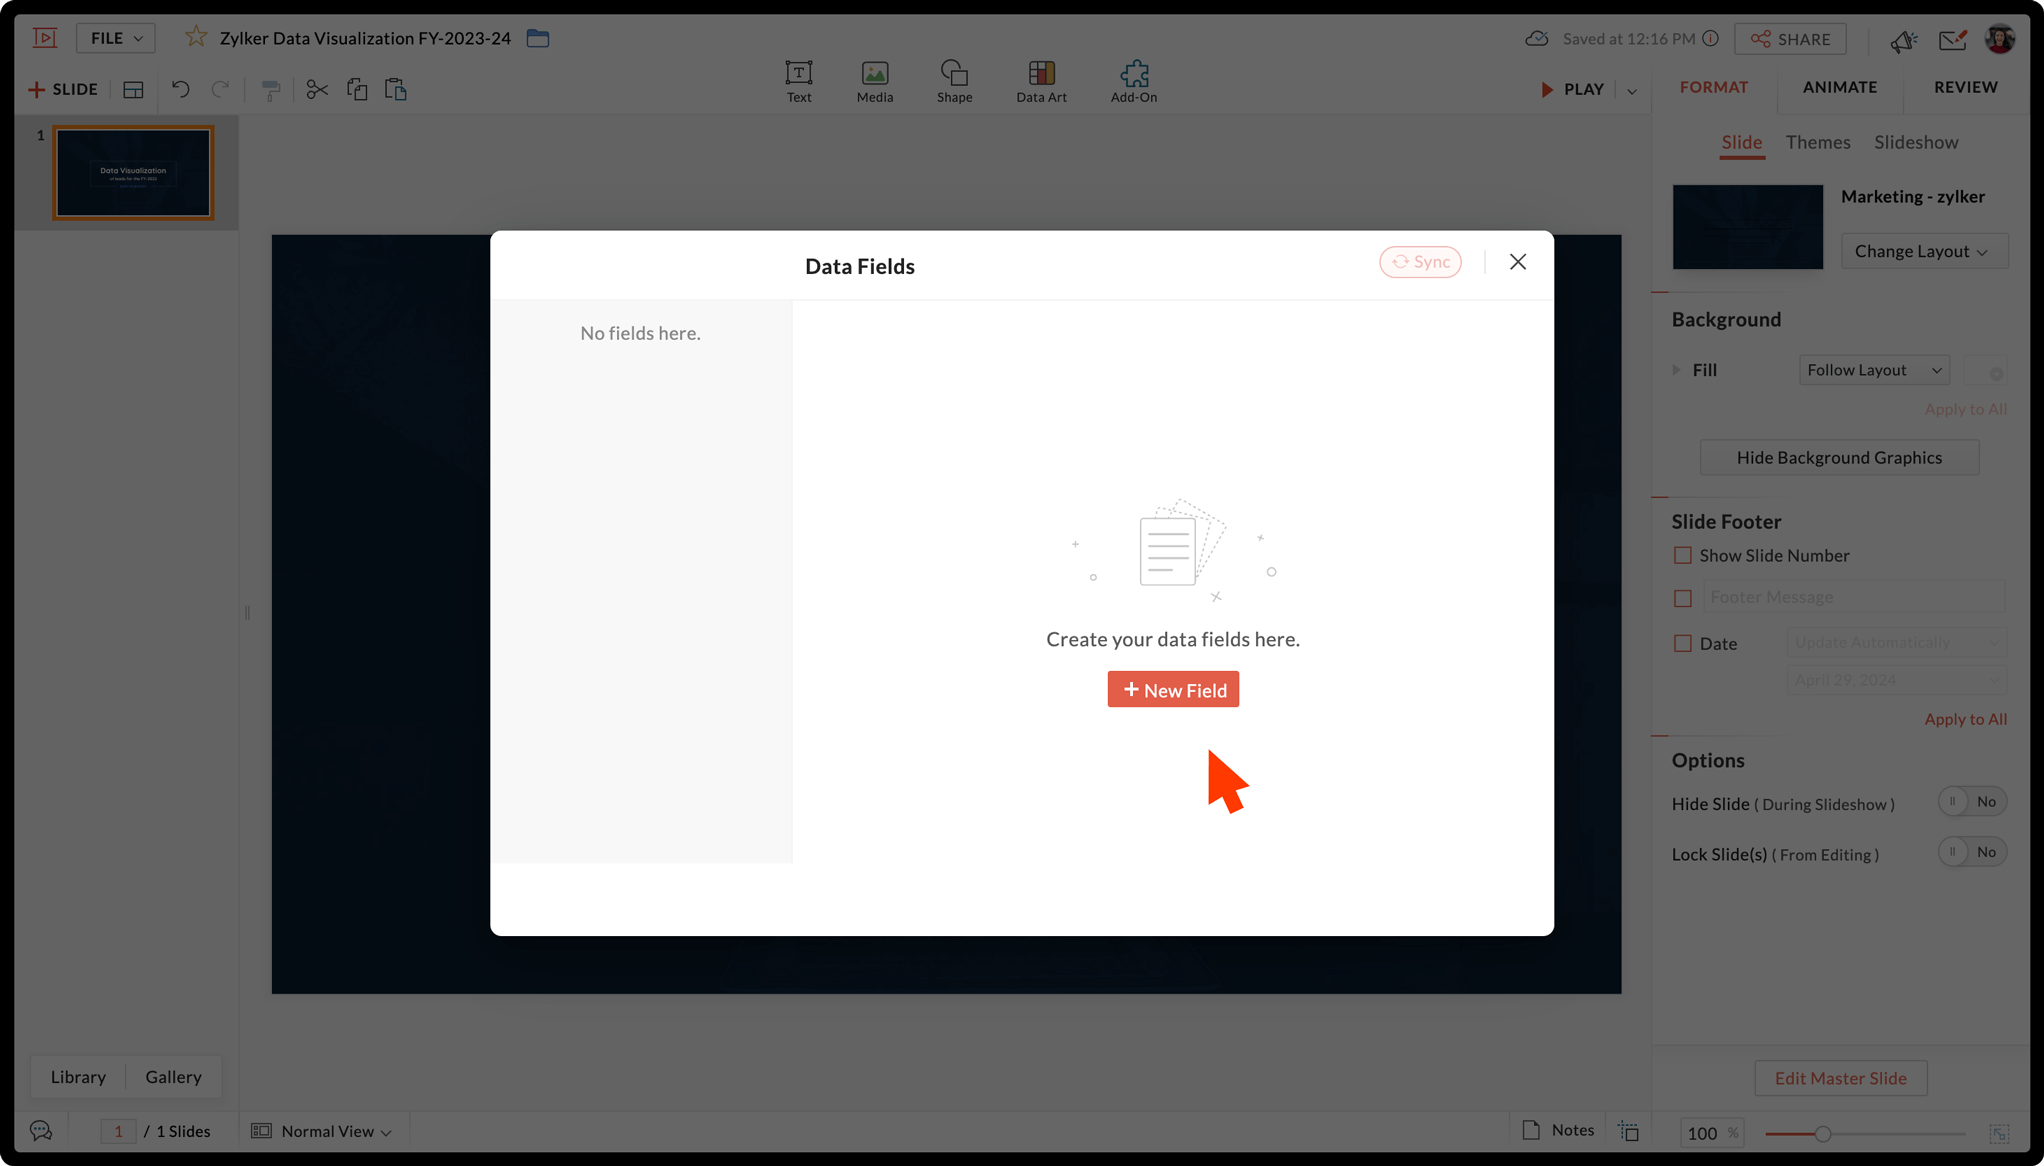The height and width of the screenshot is (1166, 2044).
Task: Click the Add-On puzzle icon
Action: (x=1133, y=80)
